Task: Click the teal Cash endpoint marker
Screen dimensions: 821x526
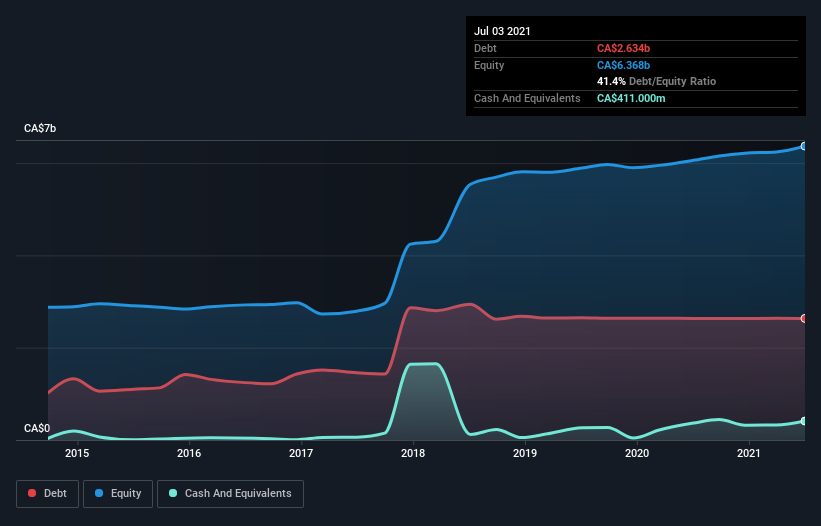Action: coord(804,421)
